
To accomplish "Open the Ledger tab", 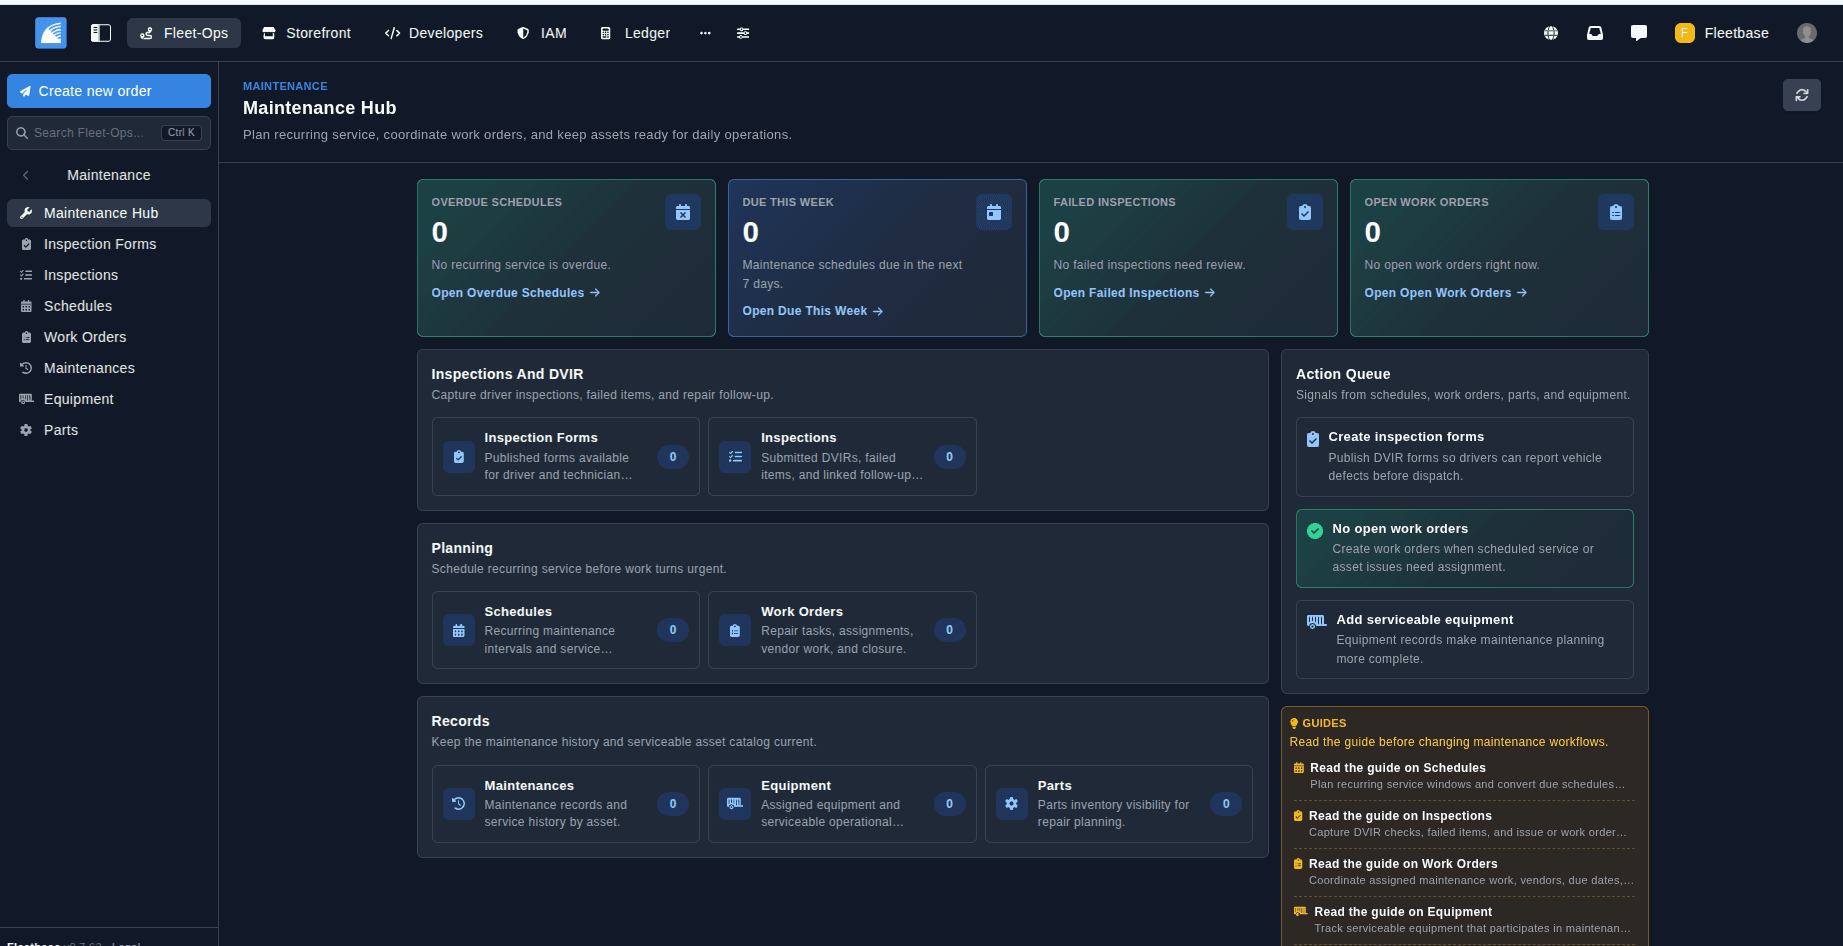I will tap(635, 33).
